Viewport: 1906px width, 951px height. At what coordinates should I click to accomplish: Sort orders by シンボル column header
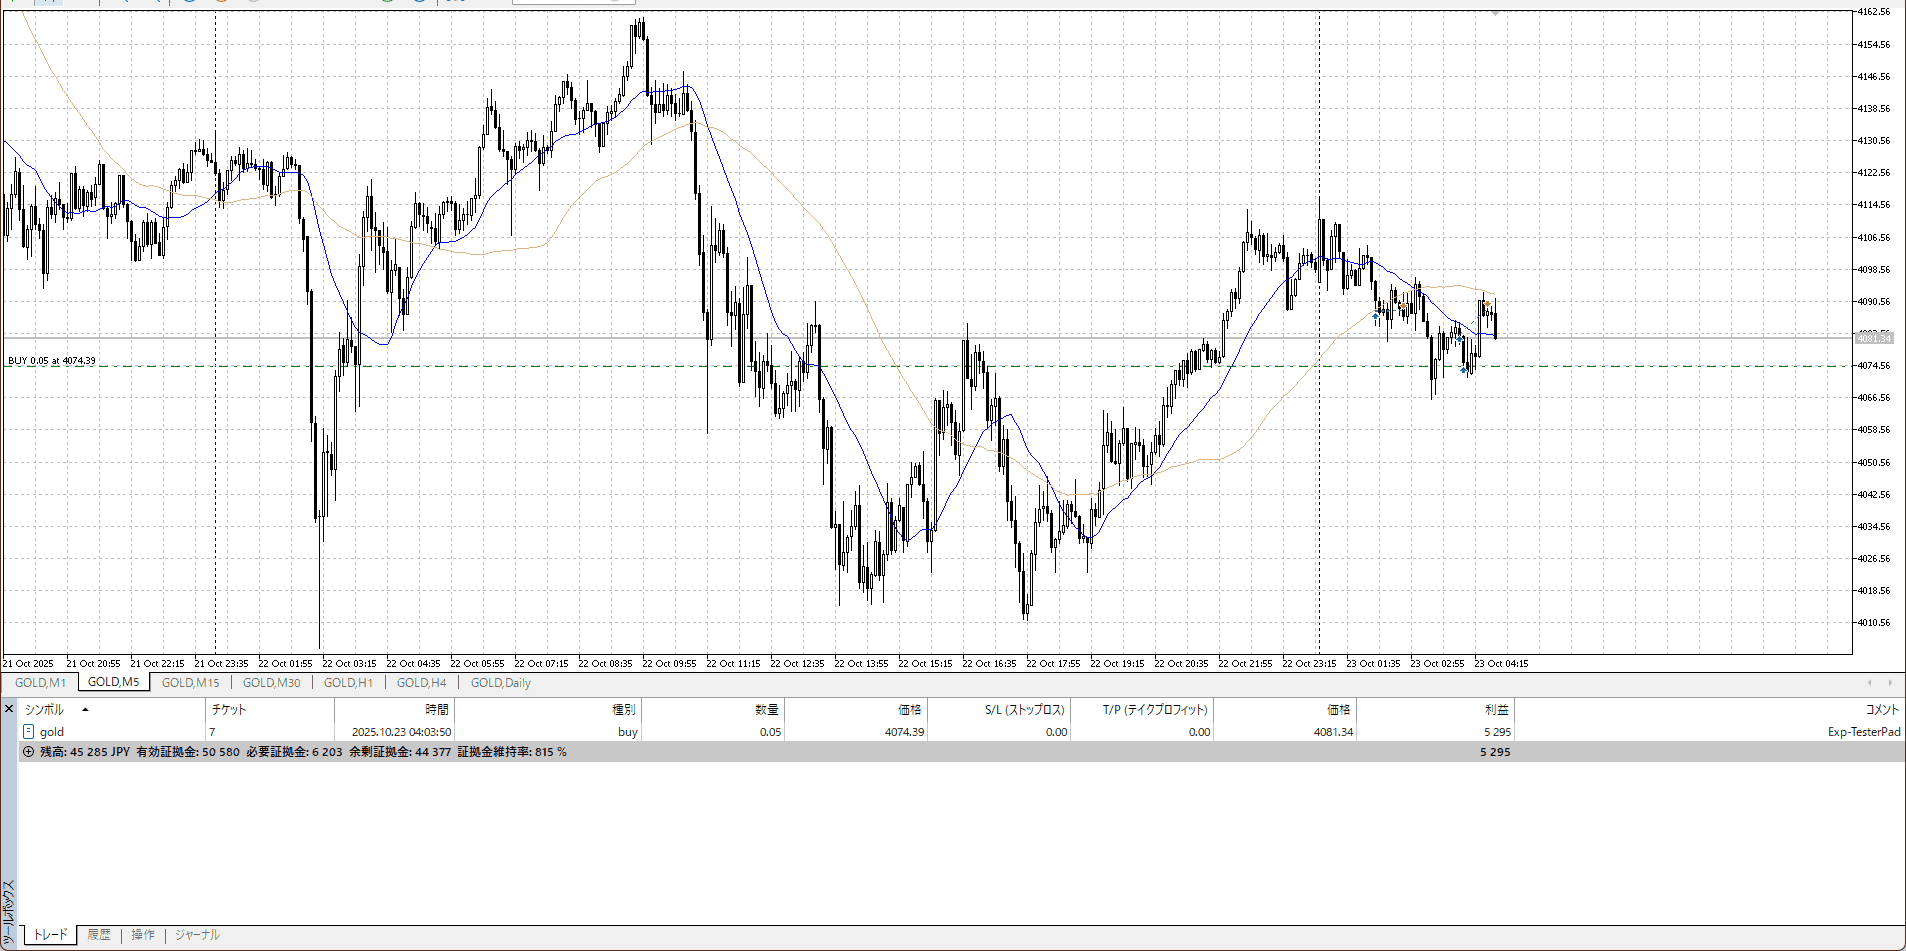tap(44, 709)
